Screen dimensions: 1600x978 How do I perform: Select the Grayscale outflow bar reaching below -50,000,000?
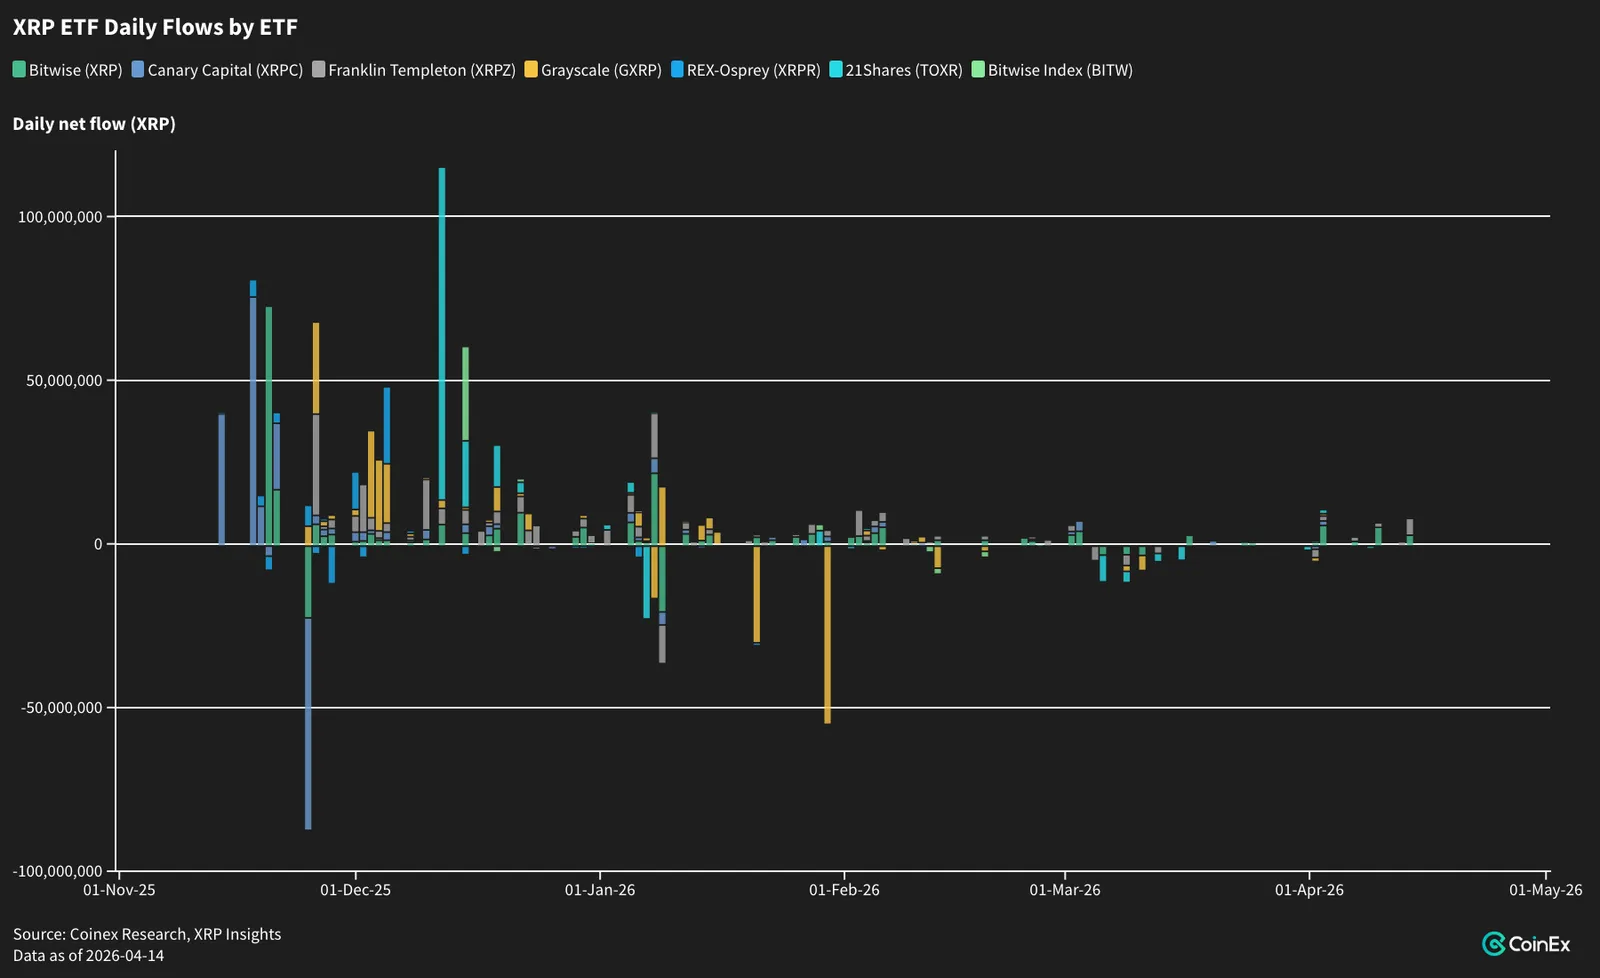[827, 634]
